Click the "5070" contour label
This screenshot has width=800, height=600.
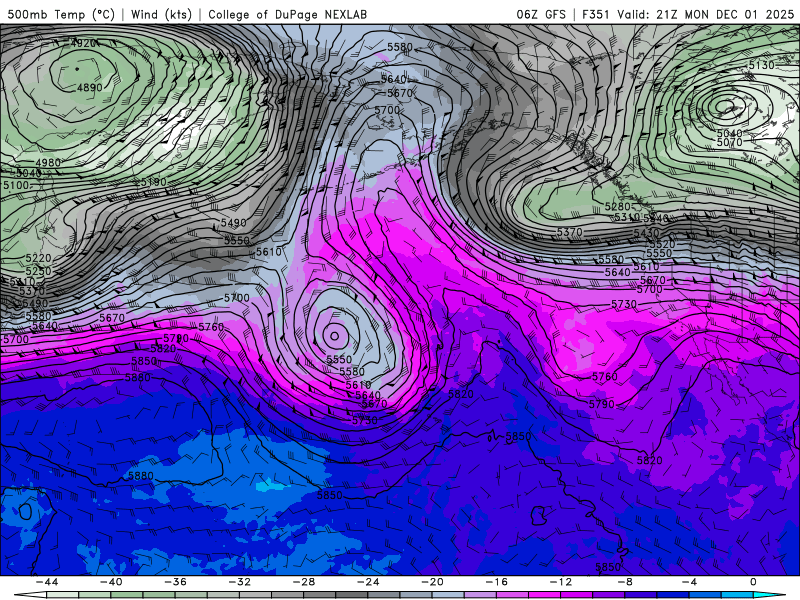[729, 142]
